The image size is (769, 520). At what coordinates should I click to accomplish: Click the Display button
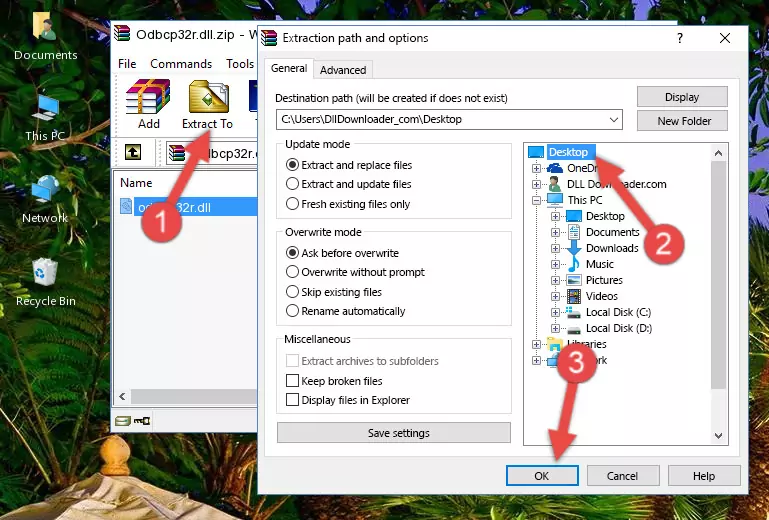click(x=682, y=97)
